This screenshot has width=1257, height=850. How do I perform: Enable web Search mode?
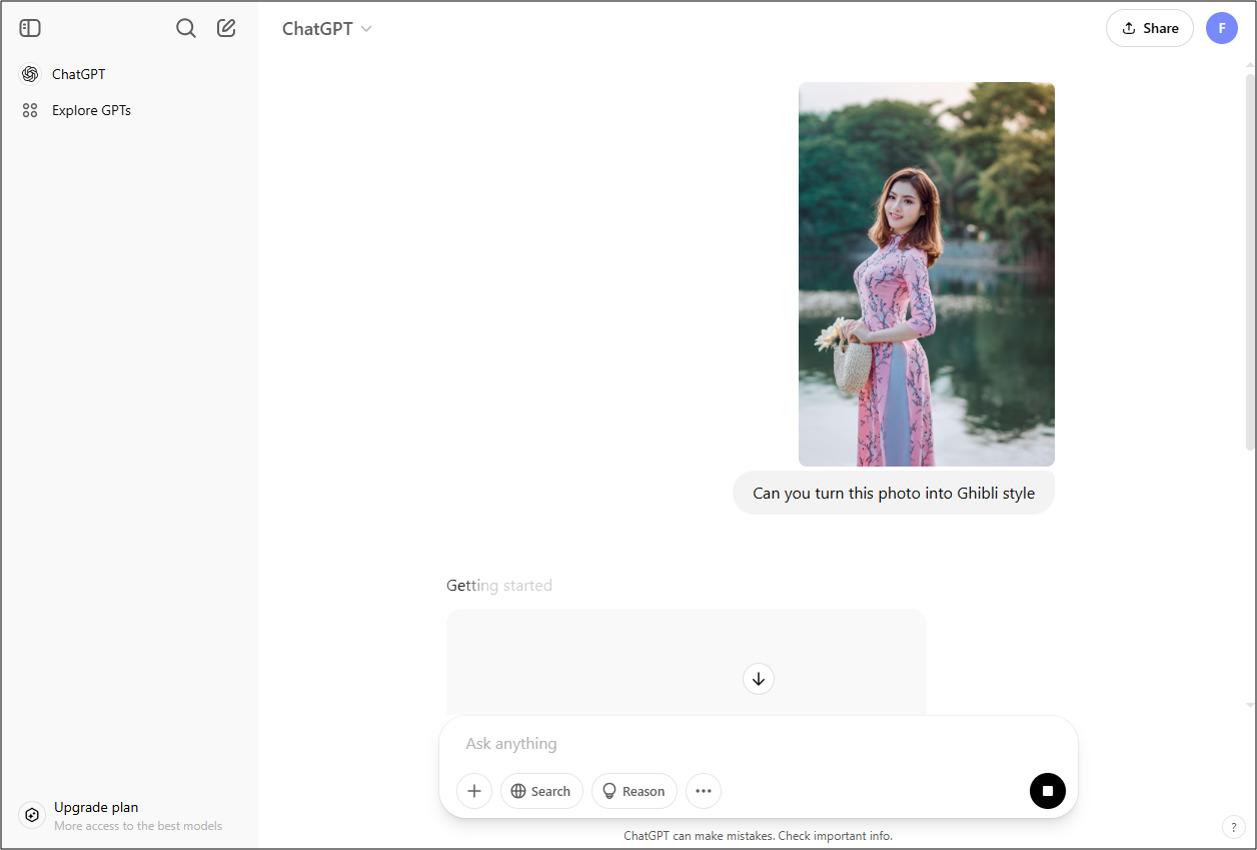541,791
